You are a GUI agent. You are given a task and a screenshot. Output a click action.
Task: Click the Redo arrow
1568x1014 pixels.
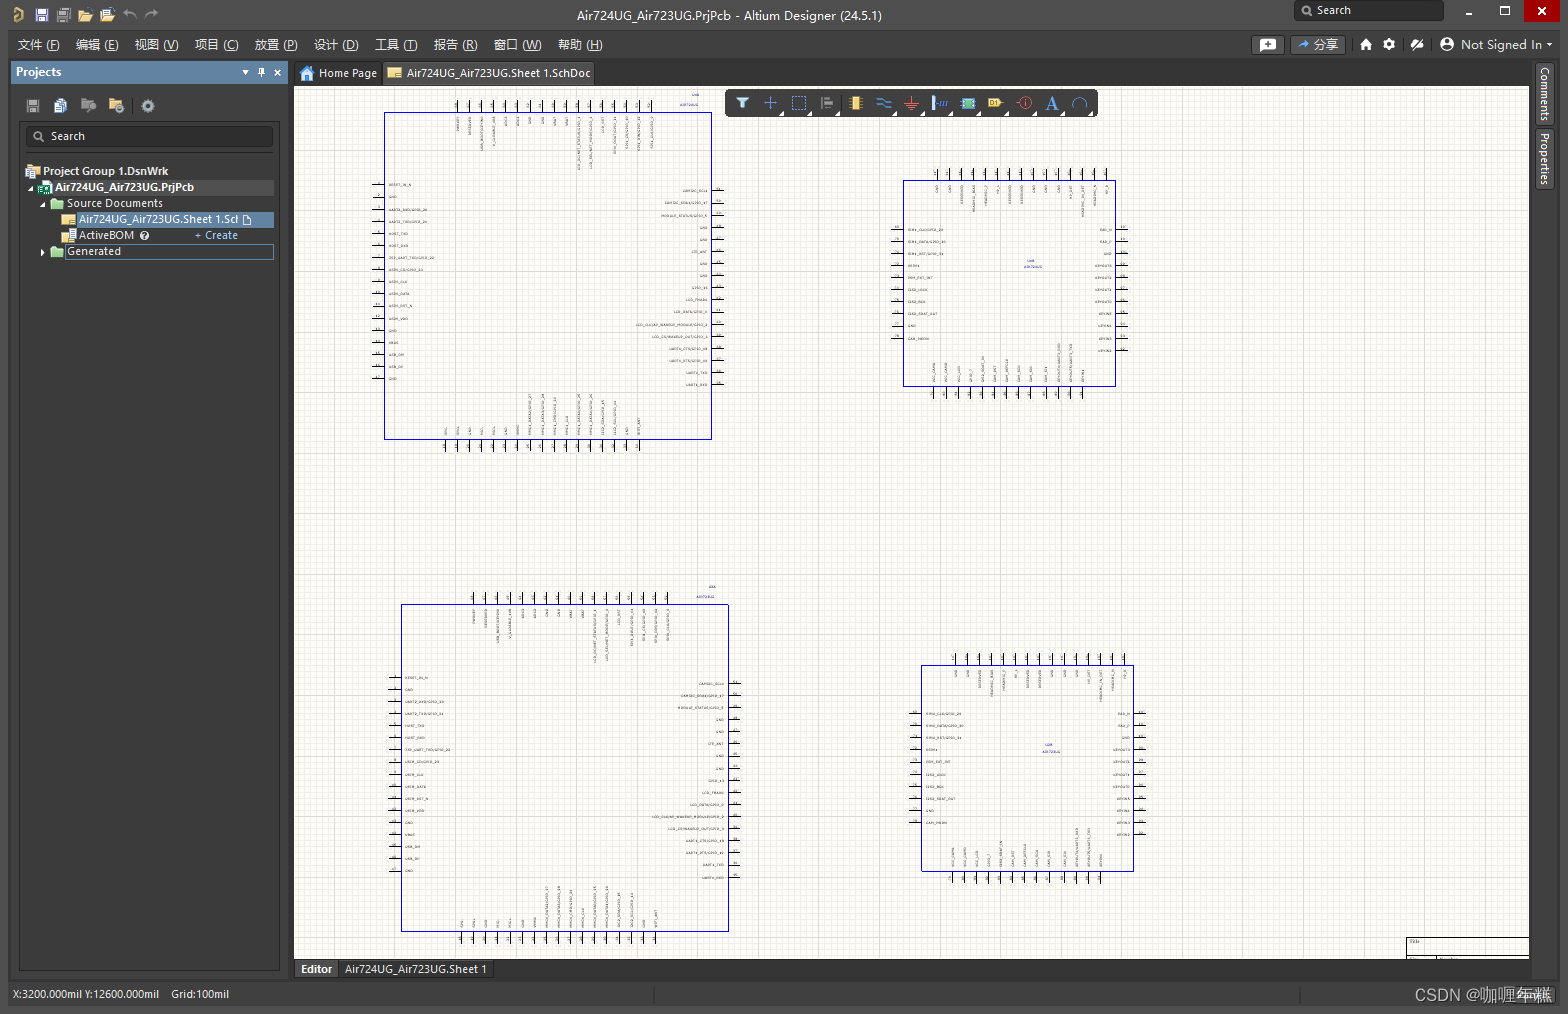(152, 15)
